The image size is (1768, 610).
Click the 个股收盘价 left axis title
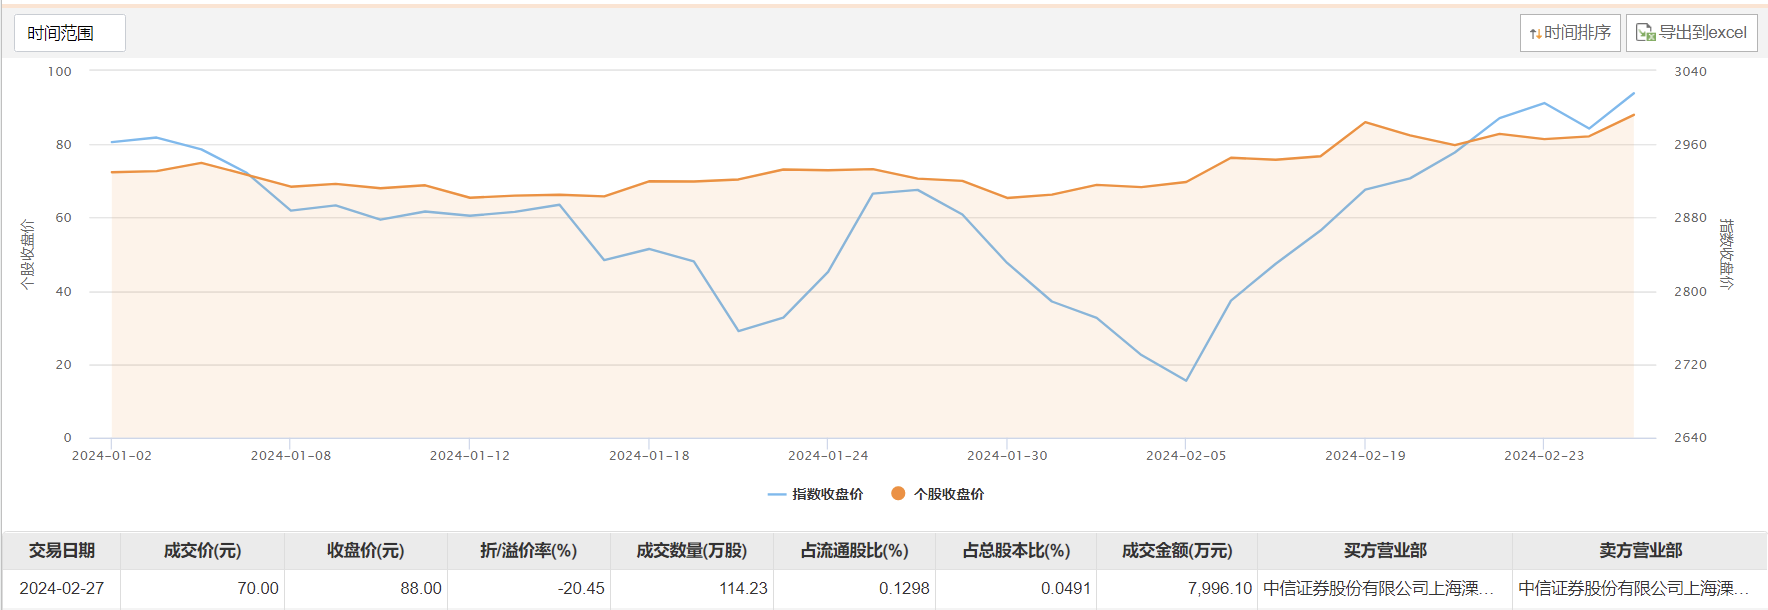pos(28,255)
